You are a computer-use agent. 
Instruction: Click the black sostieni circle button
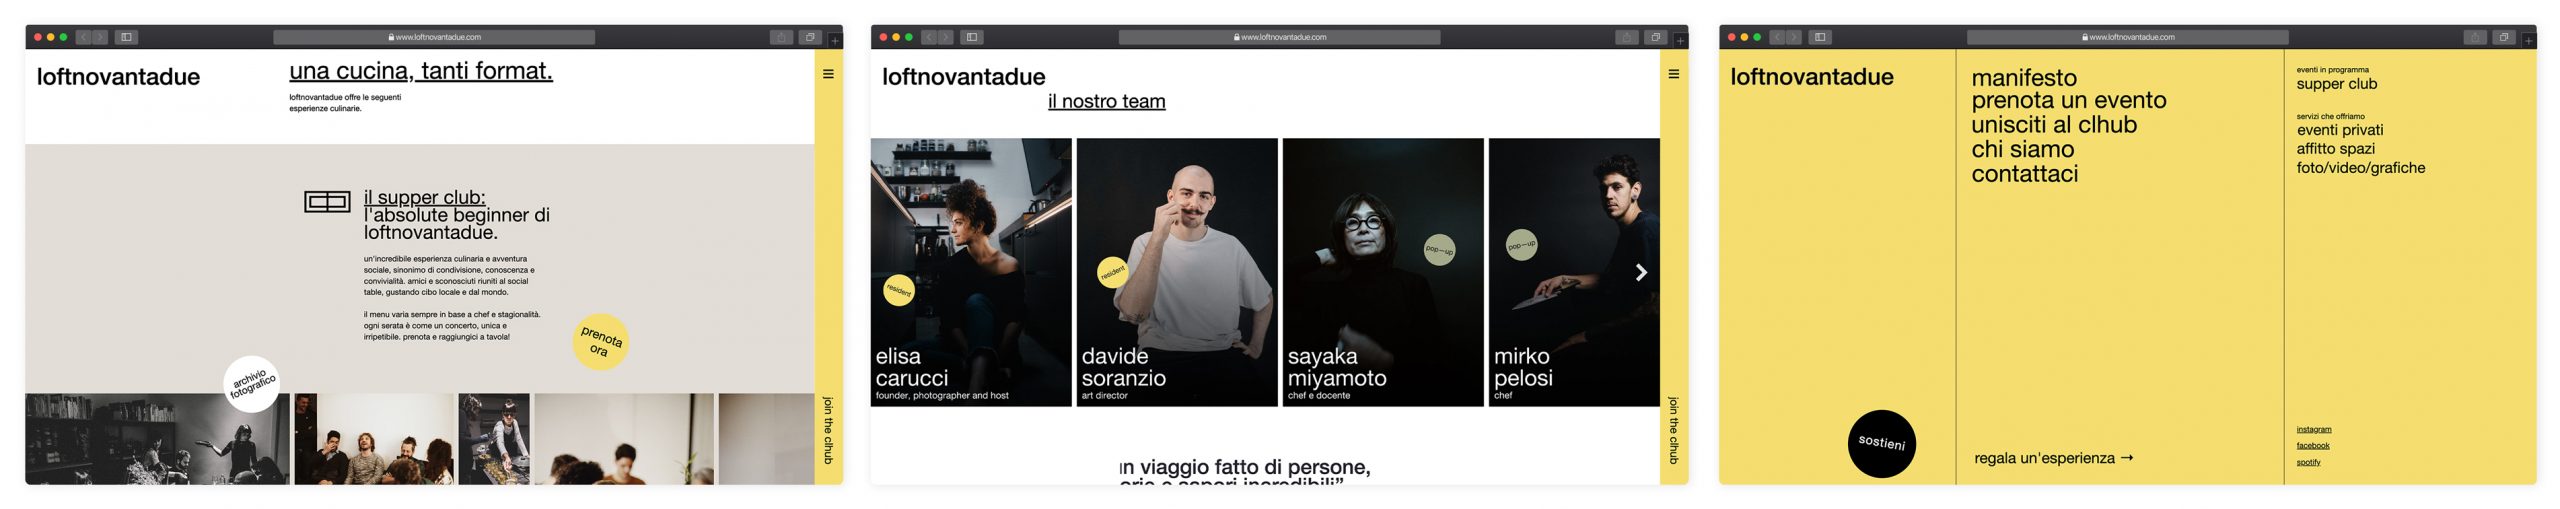(x=1881, y=443)
